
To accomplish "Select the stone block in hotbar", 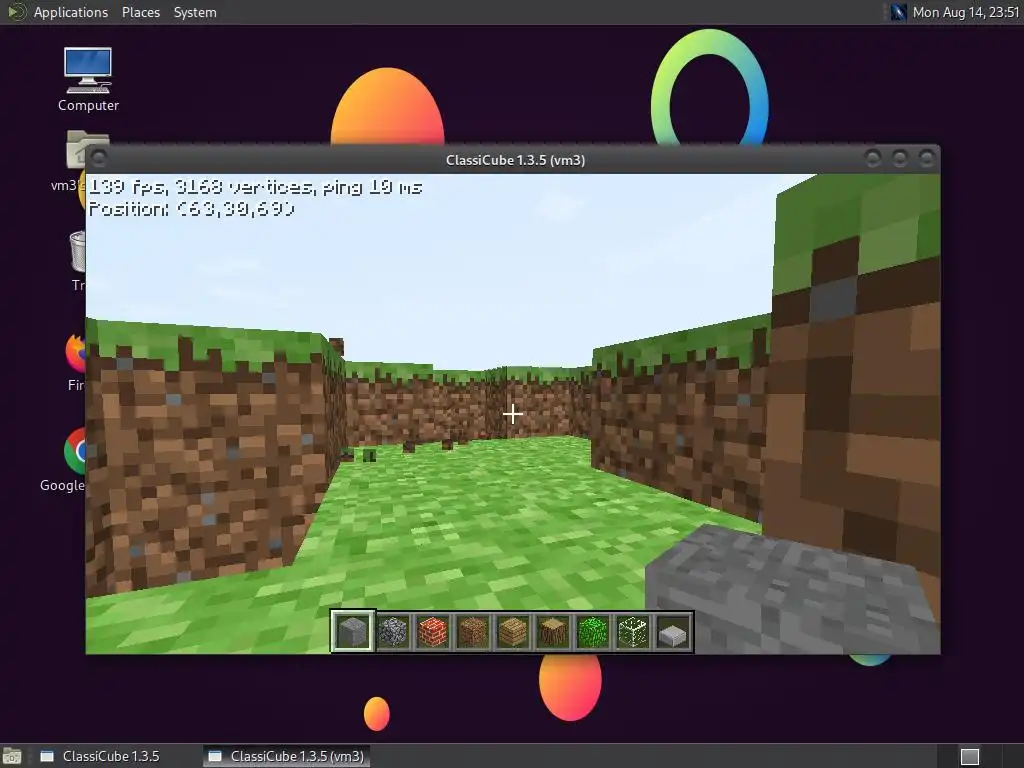I will click(x=353, y=632).
